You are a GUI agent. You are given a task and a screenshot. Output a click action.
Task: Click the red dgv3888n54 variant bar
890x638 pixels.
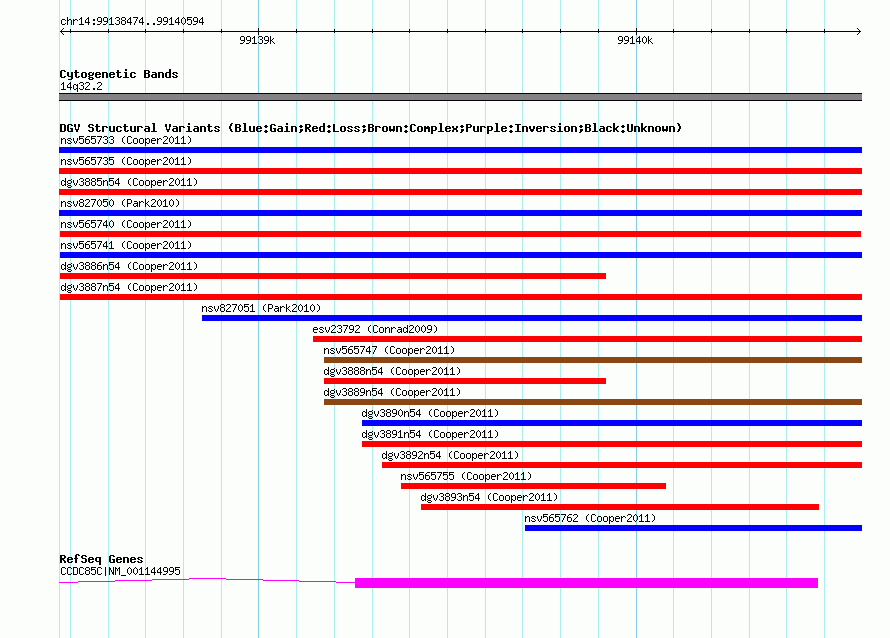click(465, 381)
